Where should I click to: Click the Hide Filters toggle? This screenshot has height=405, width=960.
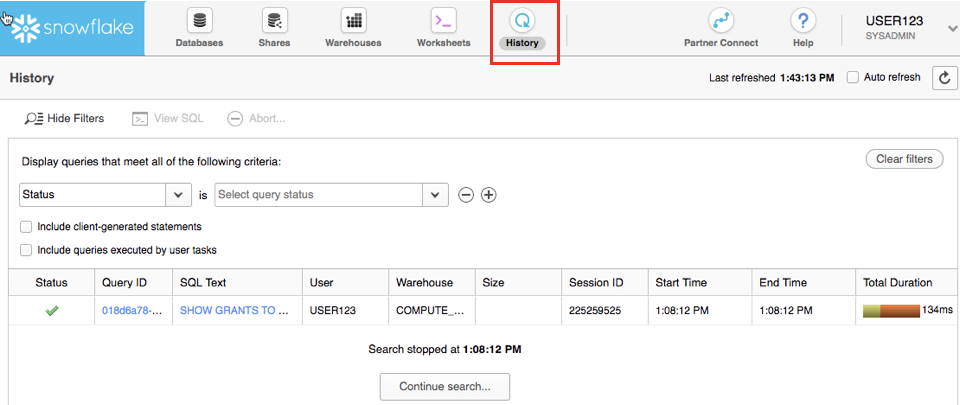(65, 118)
